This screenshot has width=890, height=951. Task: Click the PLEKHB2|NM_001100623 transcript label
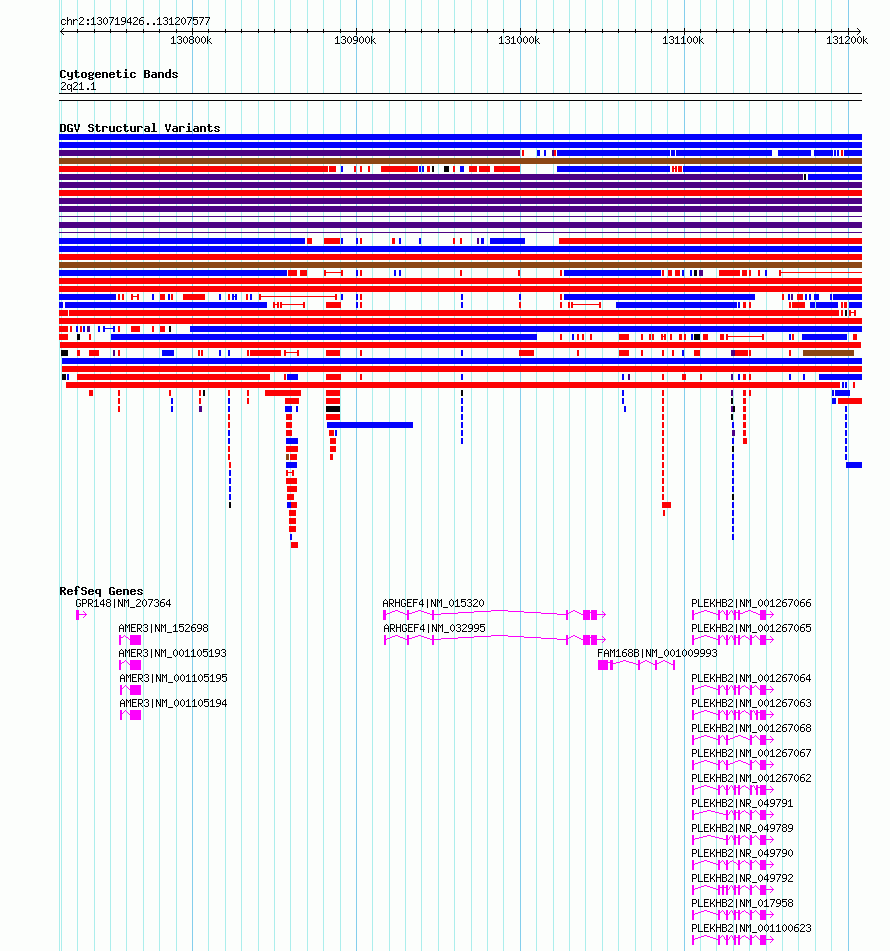click(751, 928)
